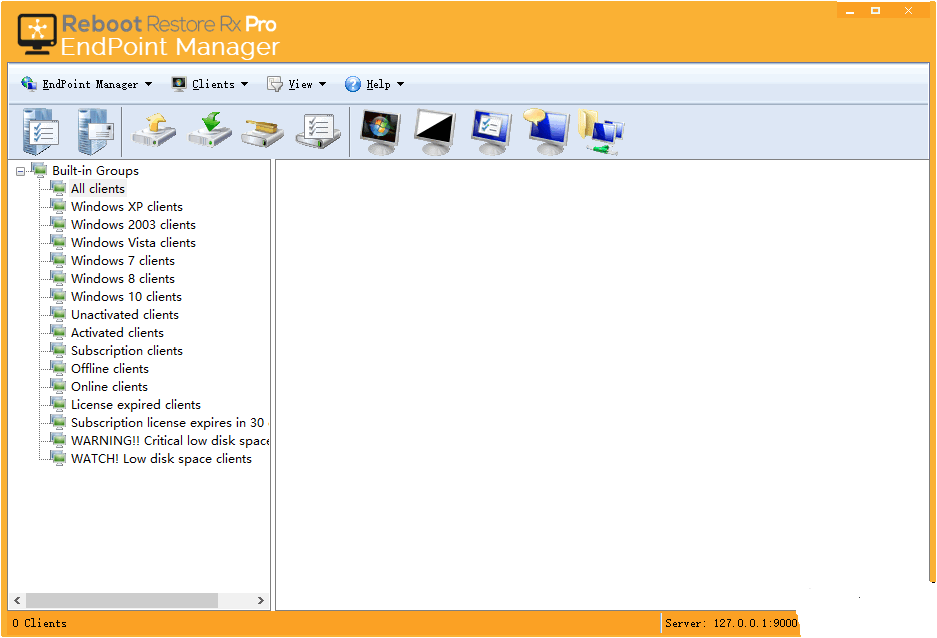Select the Offline clients group

pyautogui.click(x=110, y=369)
